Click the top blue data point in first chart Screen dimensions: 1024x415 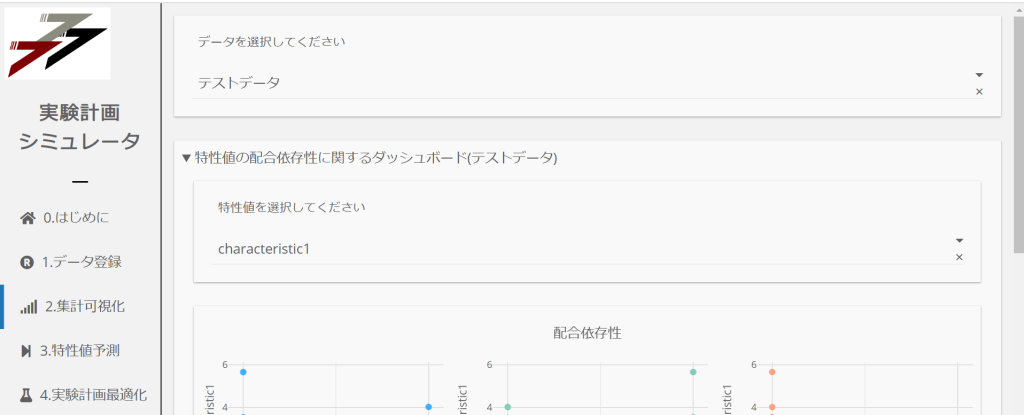click(243, 372)
